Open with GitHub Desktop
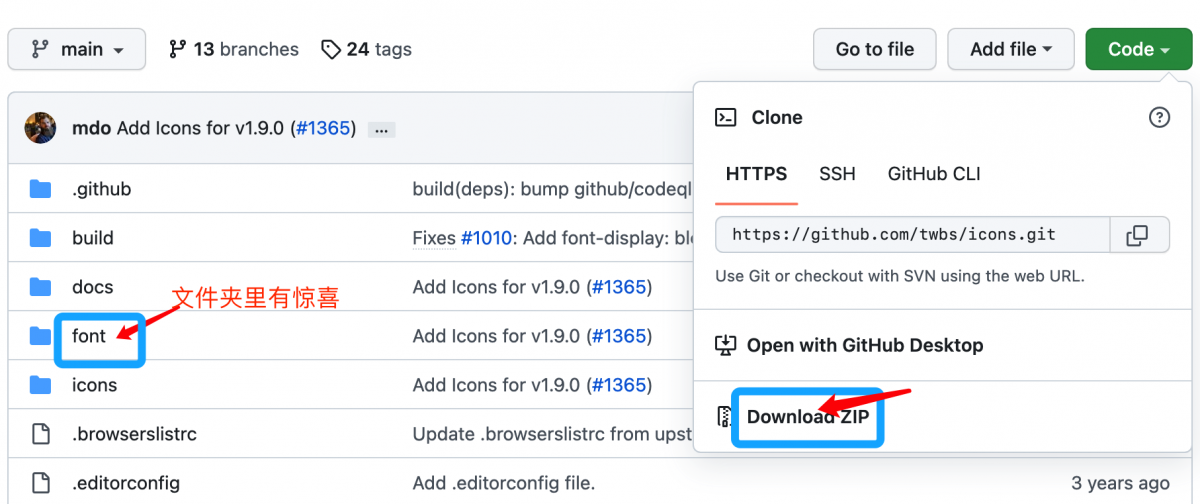This screenshot has height=504, width=1200. pos(864,345)
